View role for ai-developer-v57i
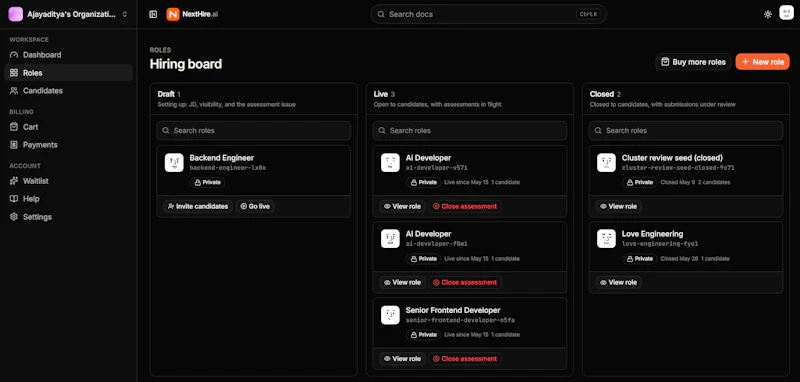This screenshot has width=800, height=382. 402,207
